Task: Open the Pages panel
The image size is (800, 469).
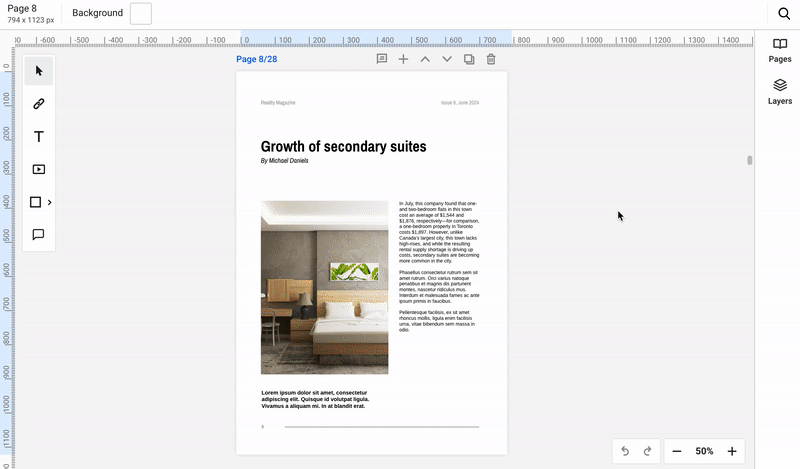Action: click(x=780, y=51)
